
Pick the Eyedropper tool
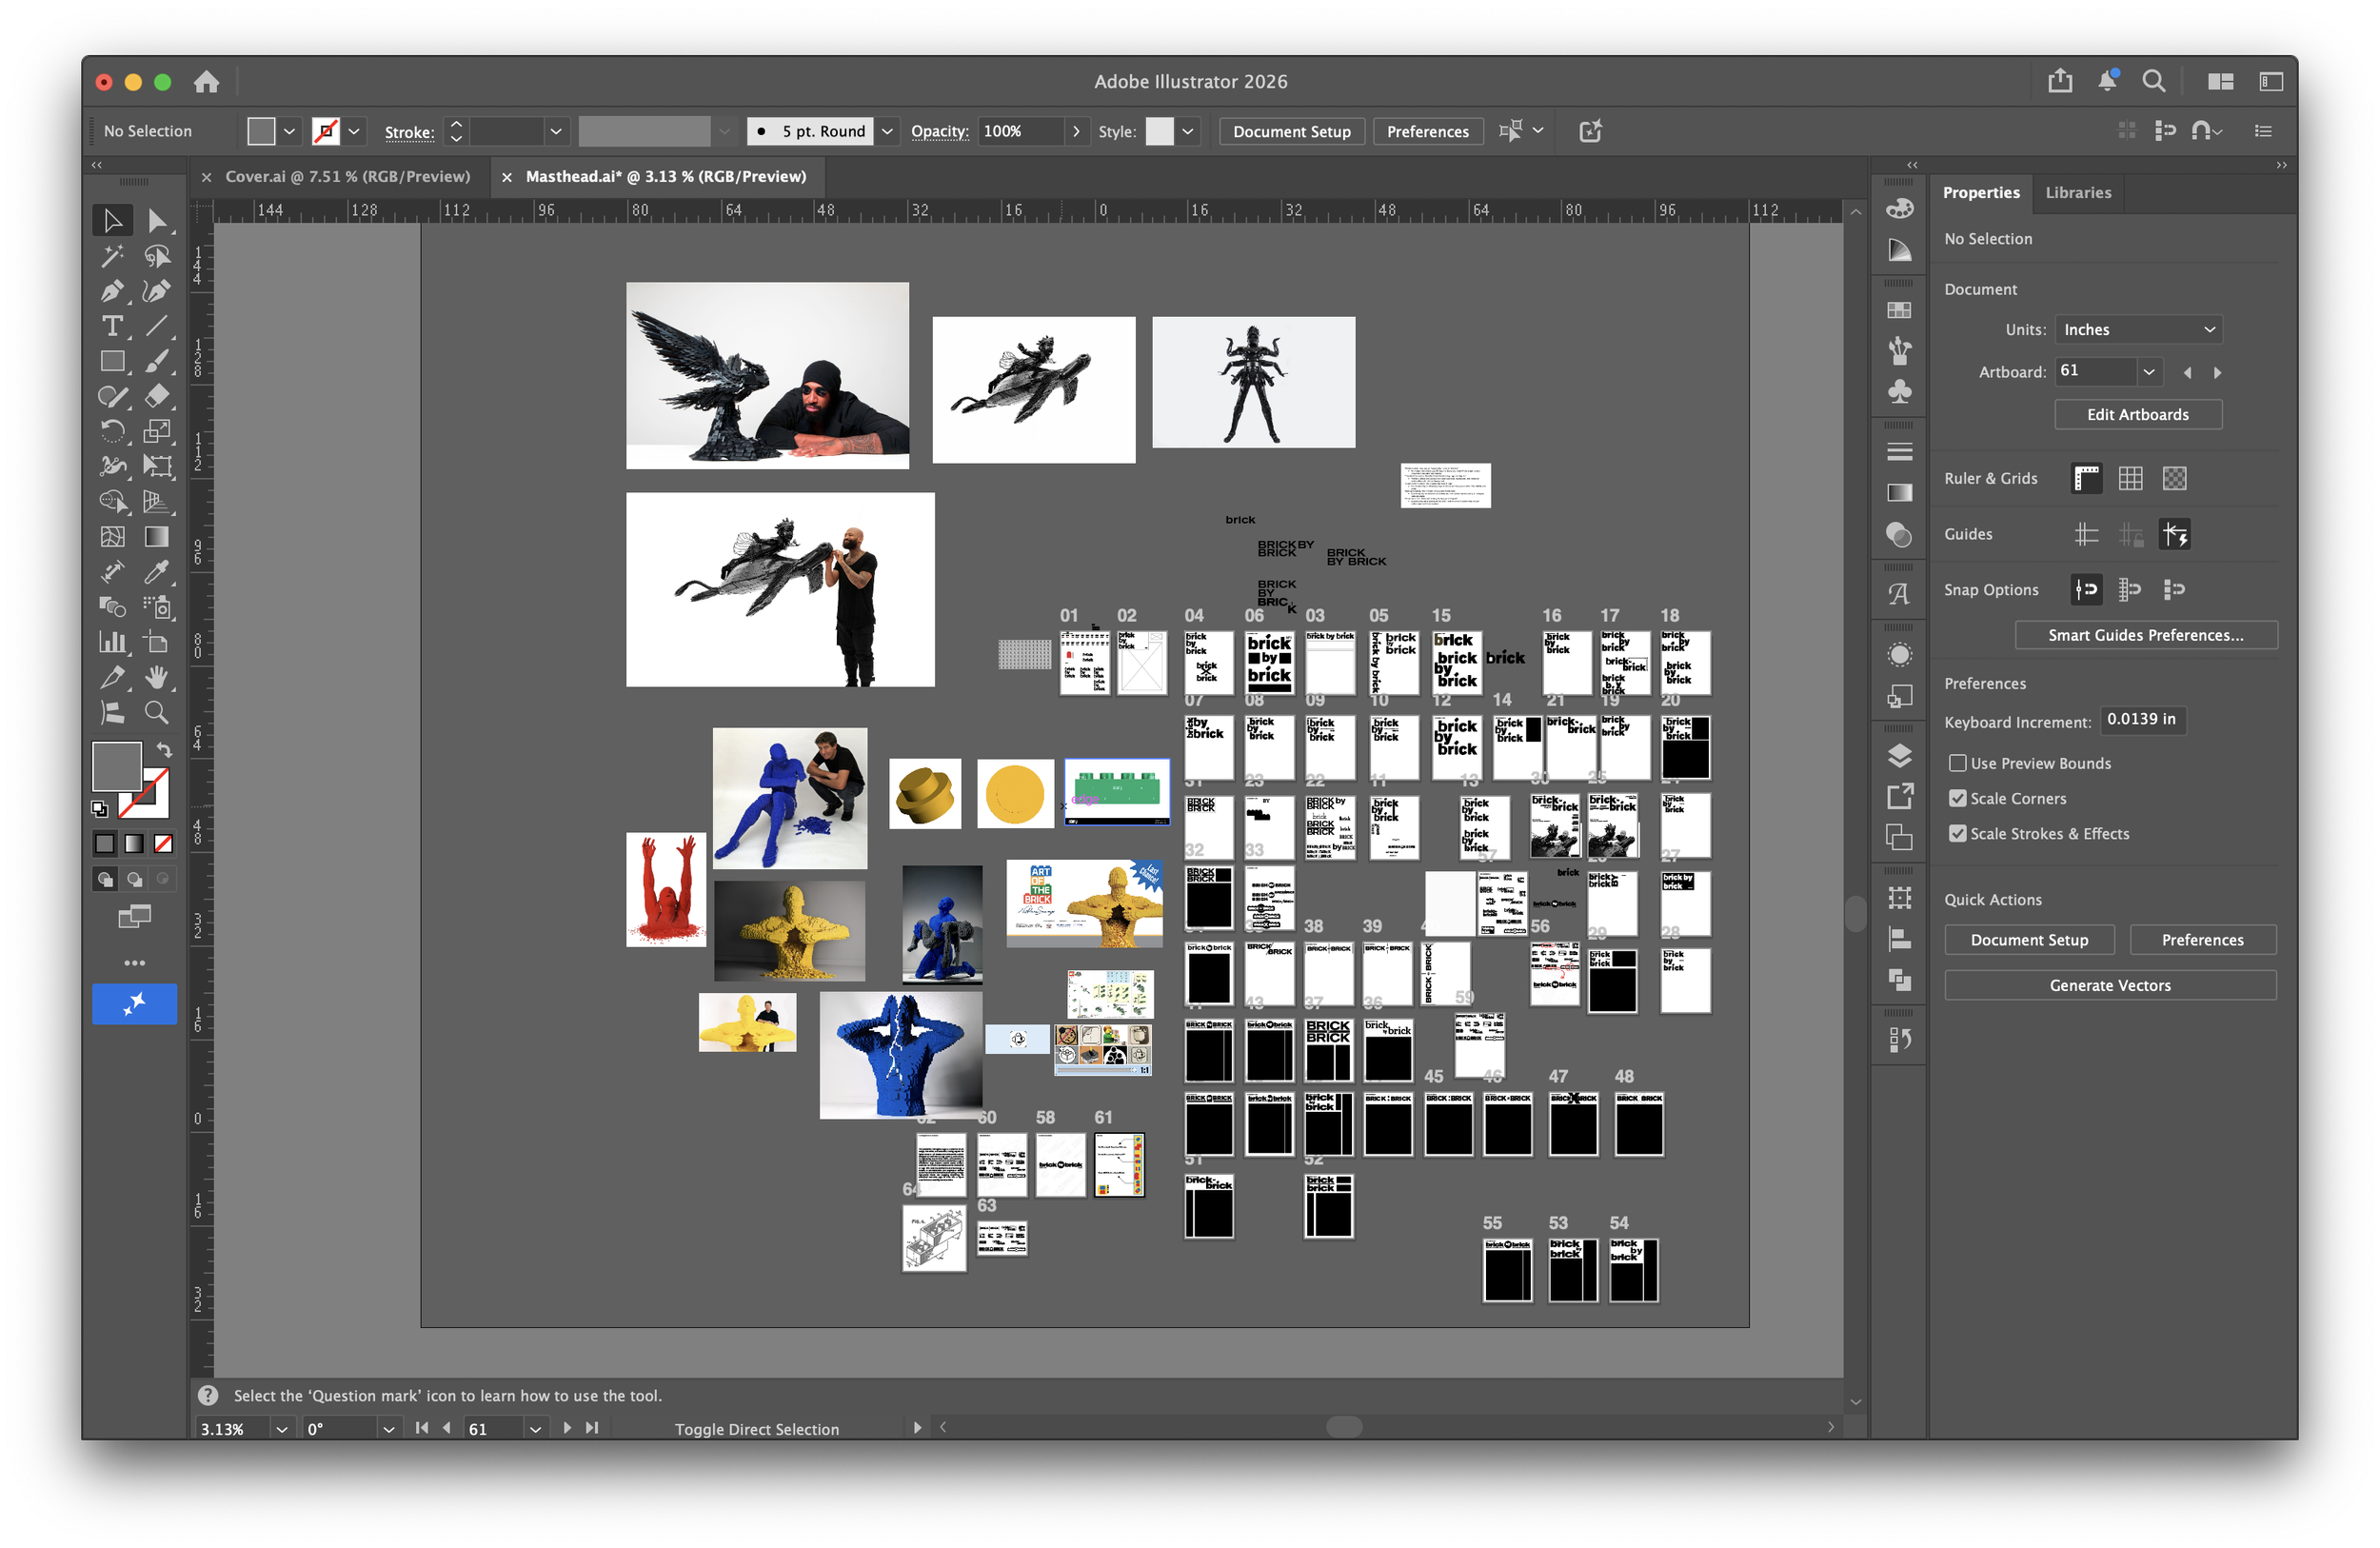(156, 572)
